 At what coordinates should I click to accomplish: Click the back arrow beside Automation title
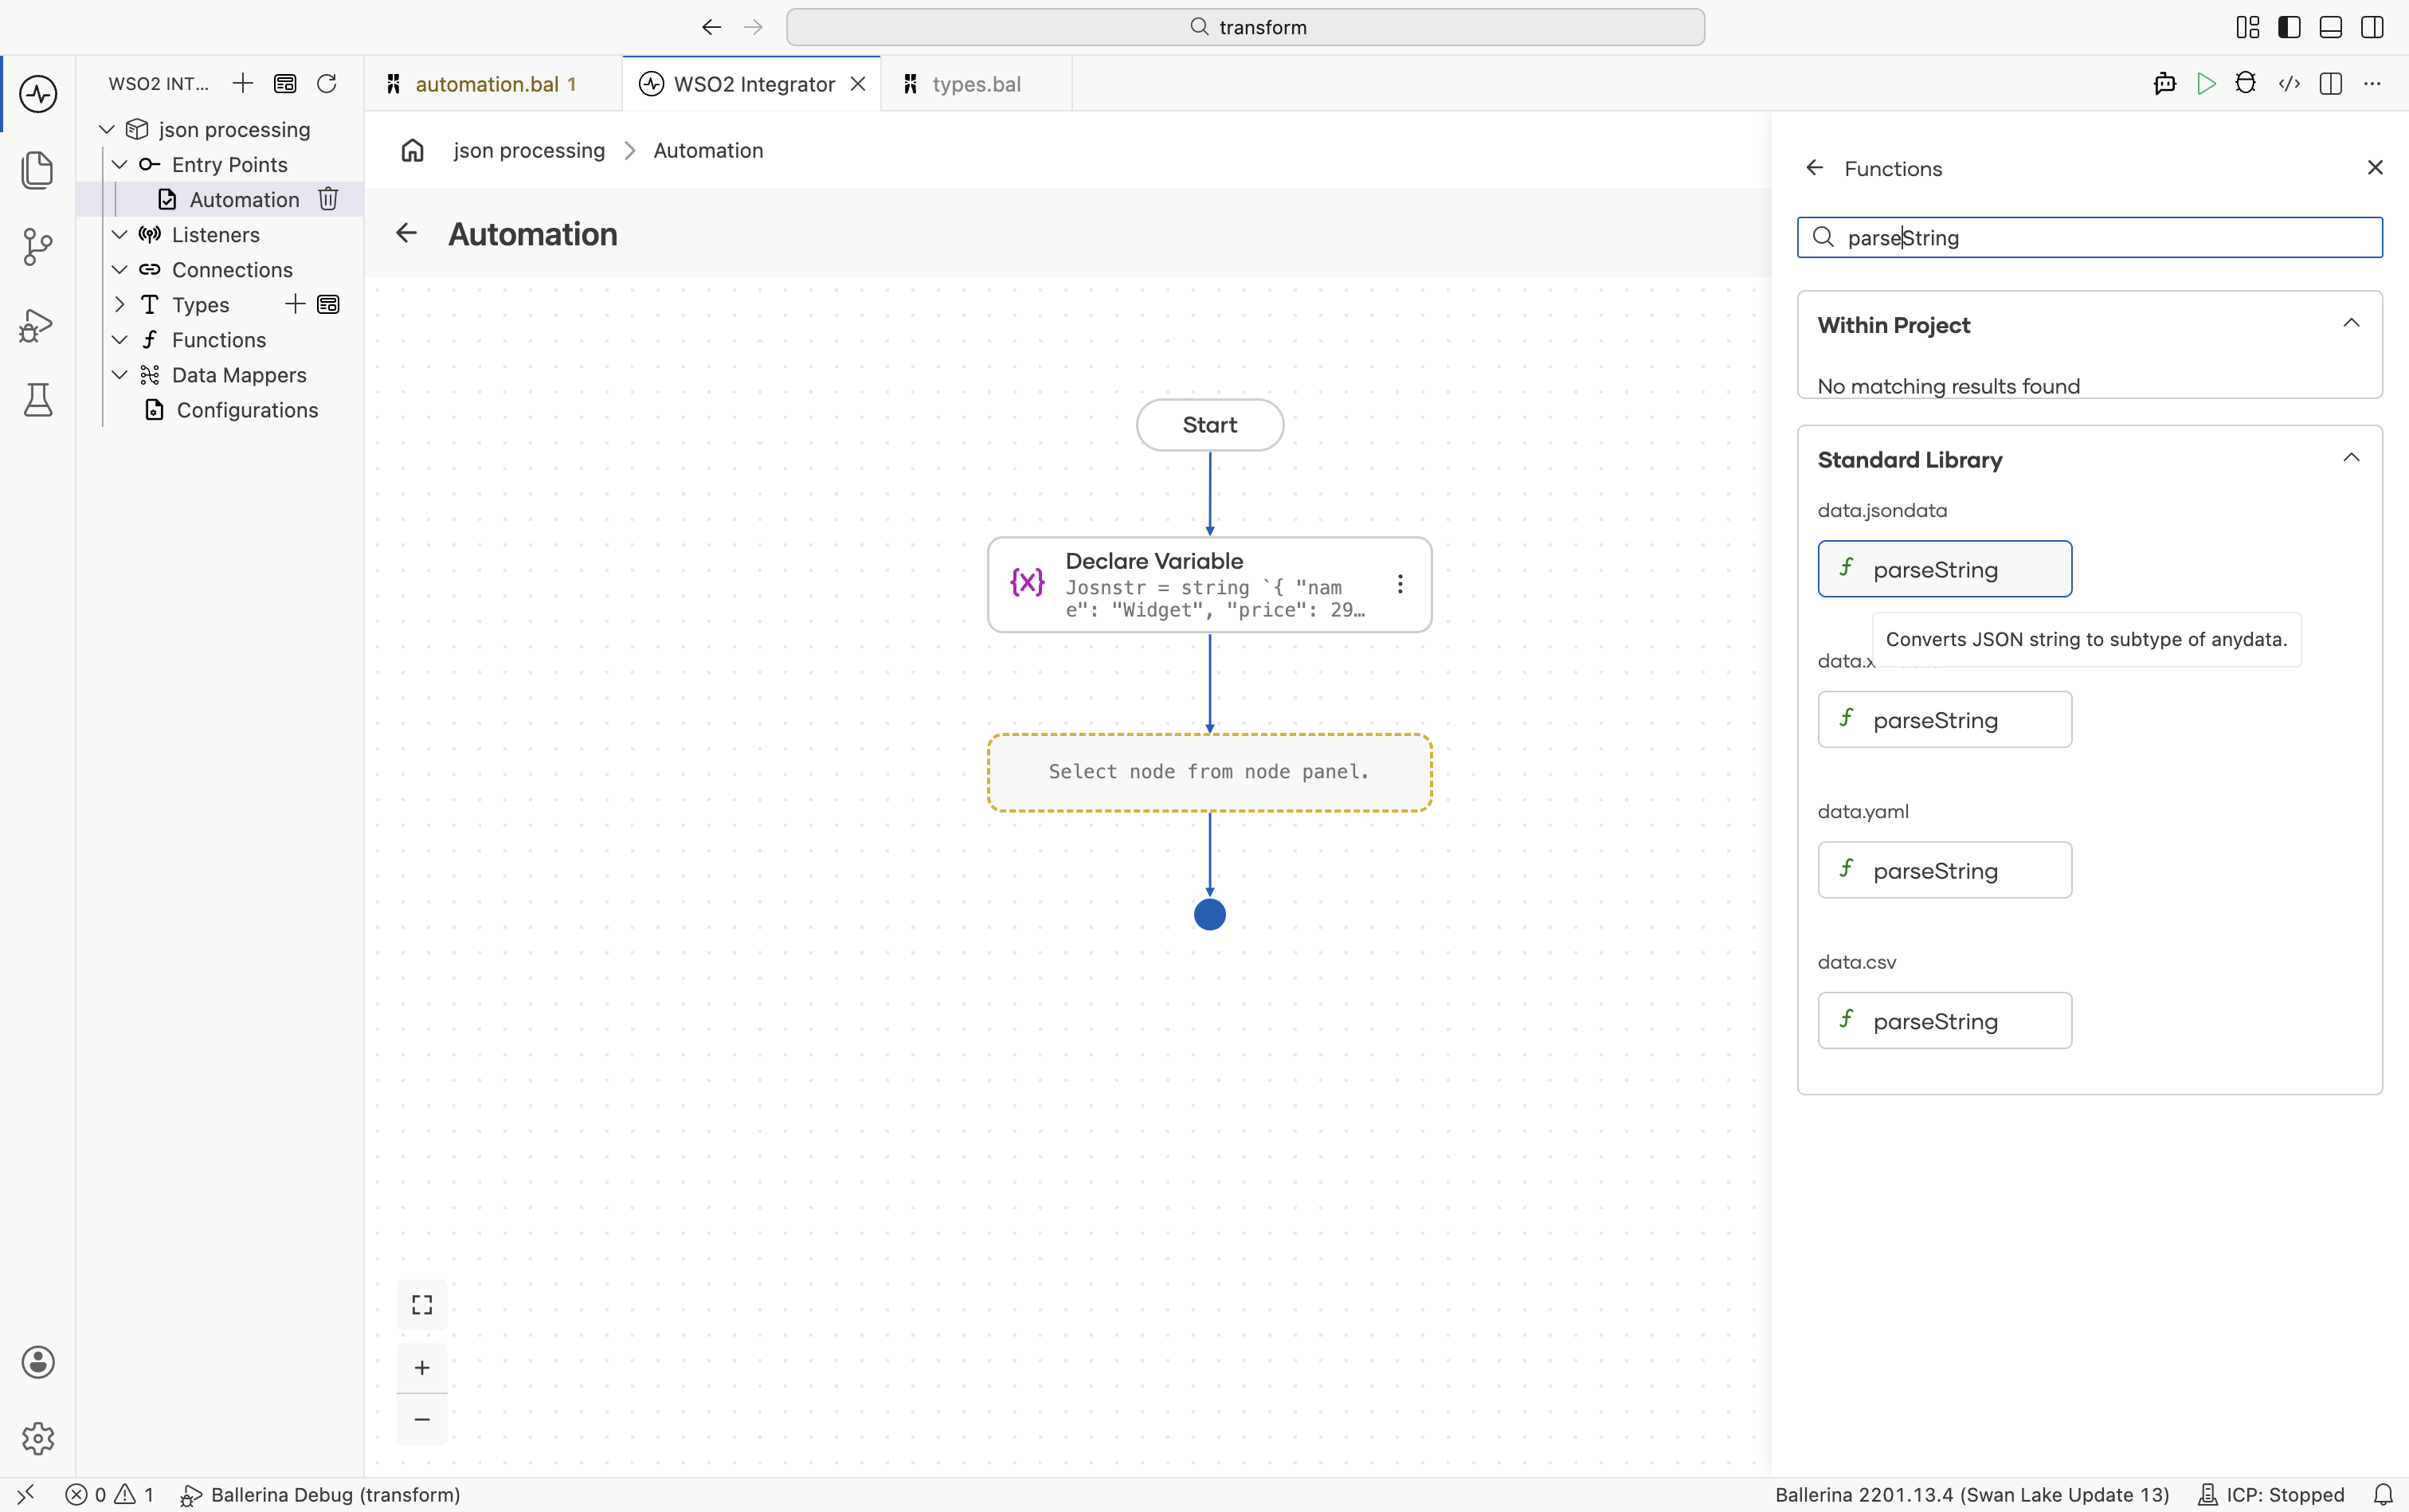tap(406, 233)
